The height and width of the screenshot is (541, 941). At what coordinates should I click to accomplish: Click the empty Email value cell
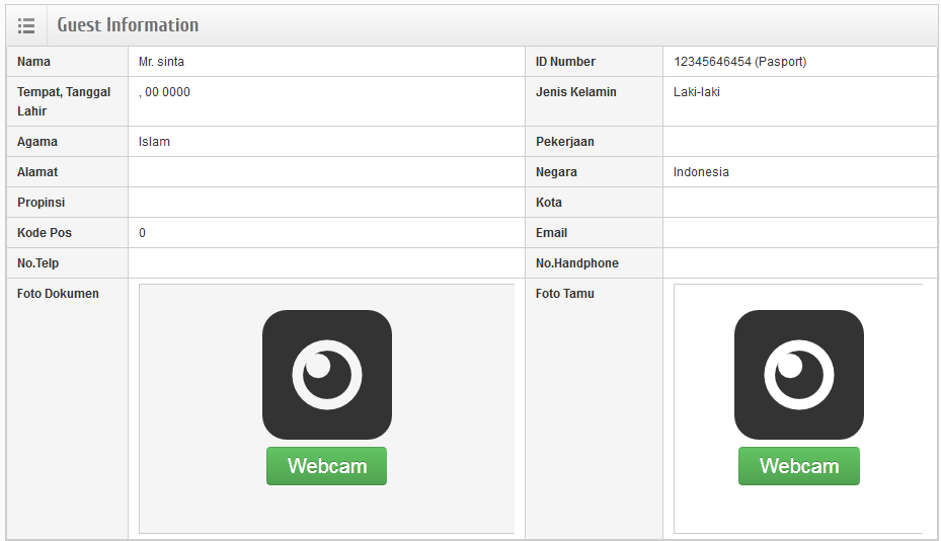pos(799,233)
